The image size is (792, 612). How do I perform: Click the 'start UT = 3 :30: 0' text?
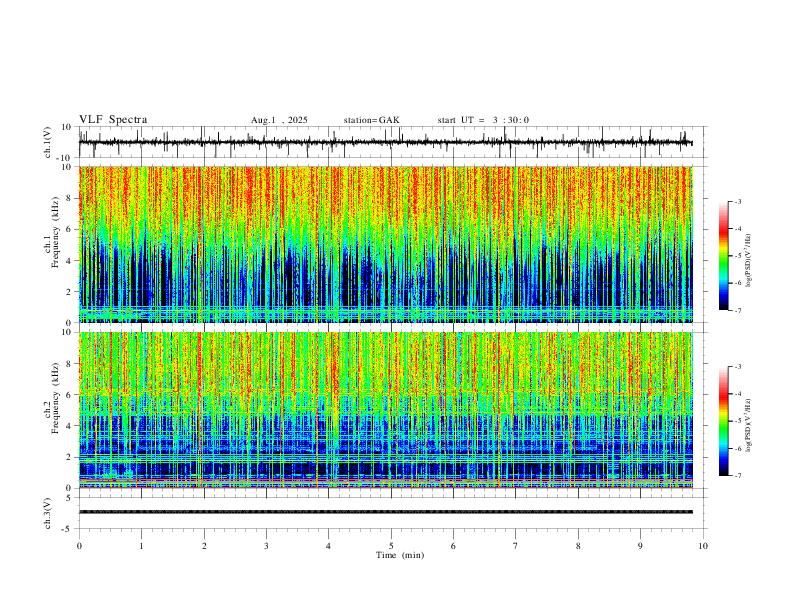(x=483, y=120)
